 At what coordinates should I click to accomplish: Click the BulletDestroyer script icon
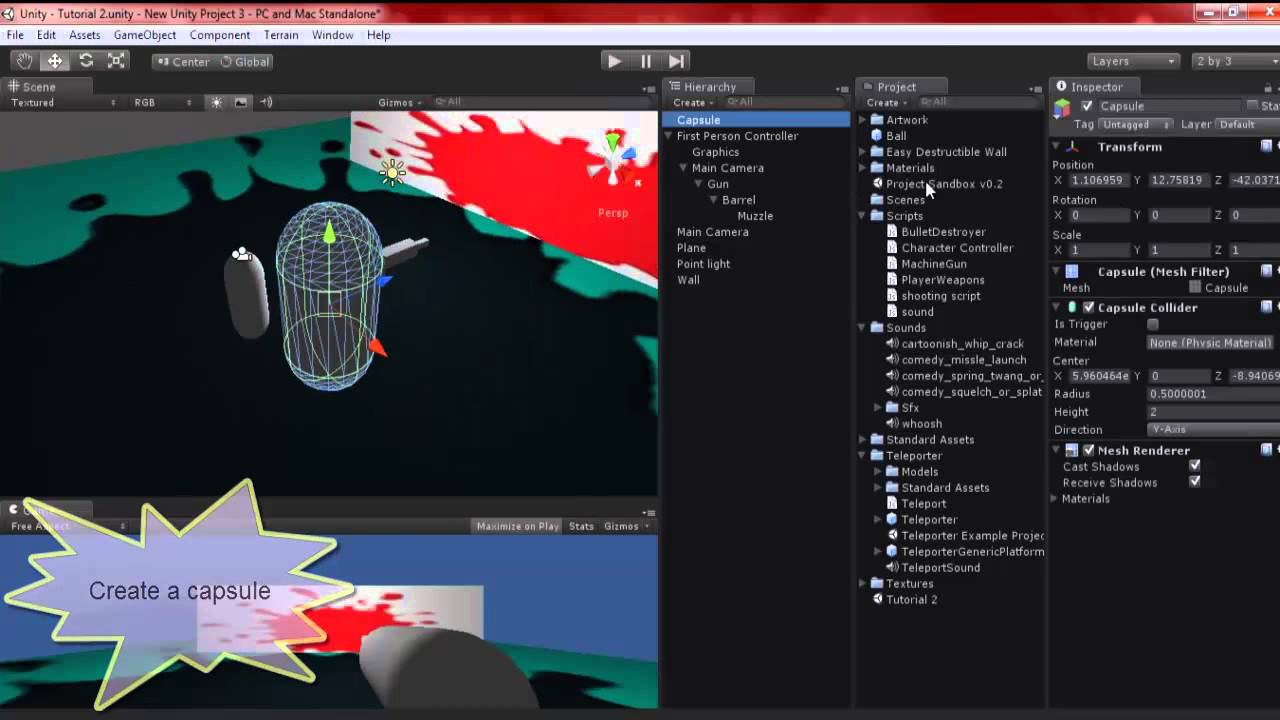coord(893,232)
